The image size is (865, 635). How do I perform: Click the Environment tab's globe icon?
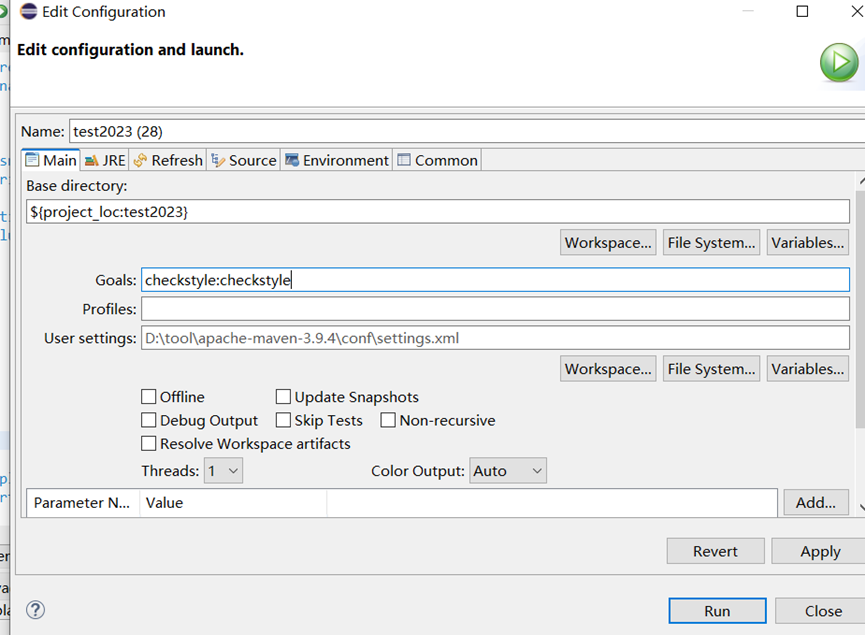294,159
